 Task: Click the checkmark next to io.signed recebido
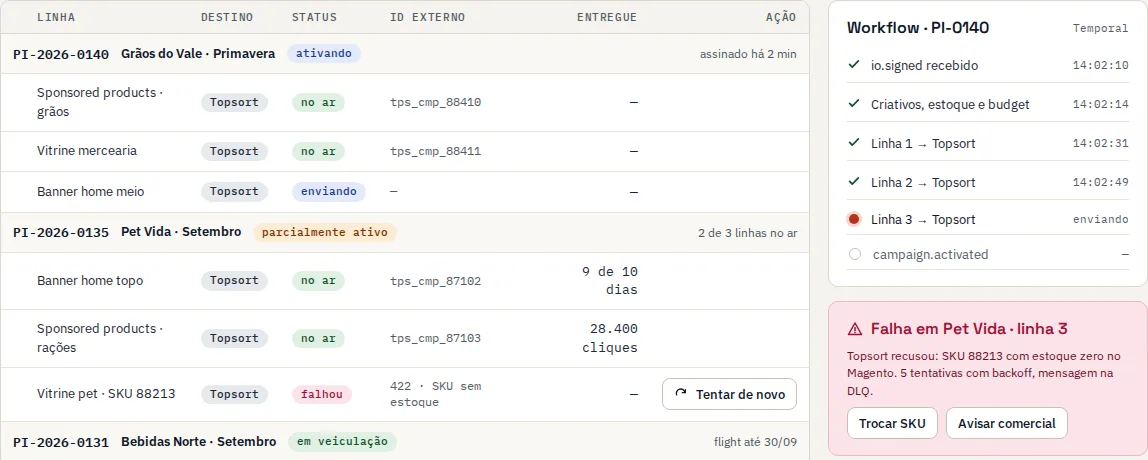click(854, 65)
